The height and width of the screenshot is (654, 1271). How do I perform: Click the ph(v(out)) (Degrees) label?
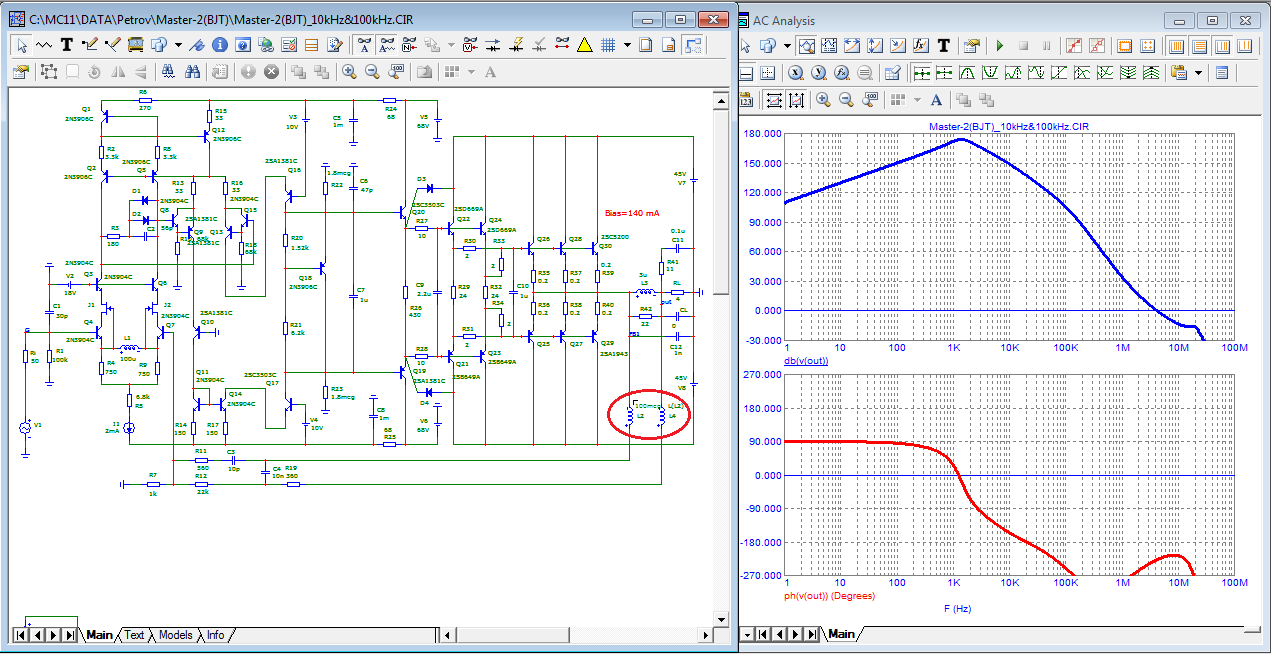click(829, 596)
